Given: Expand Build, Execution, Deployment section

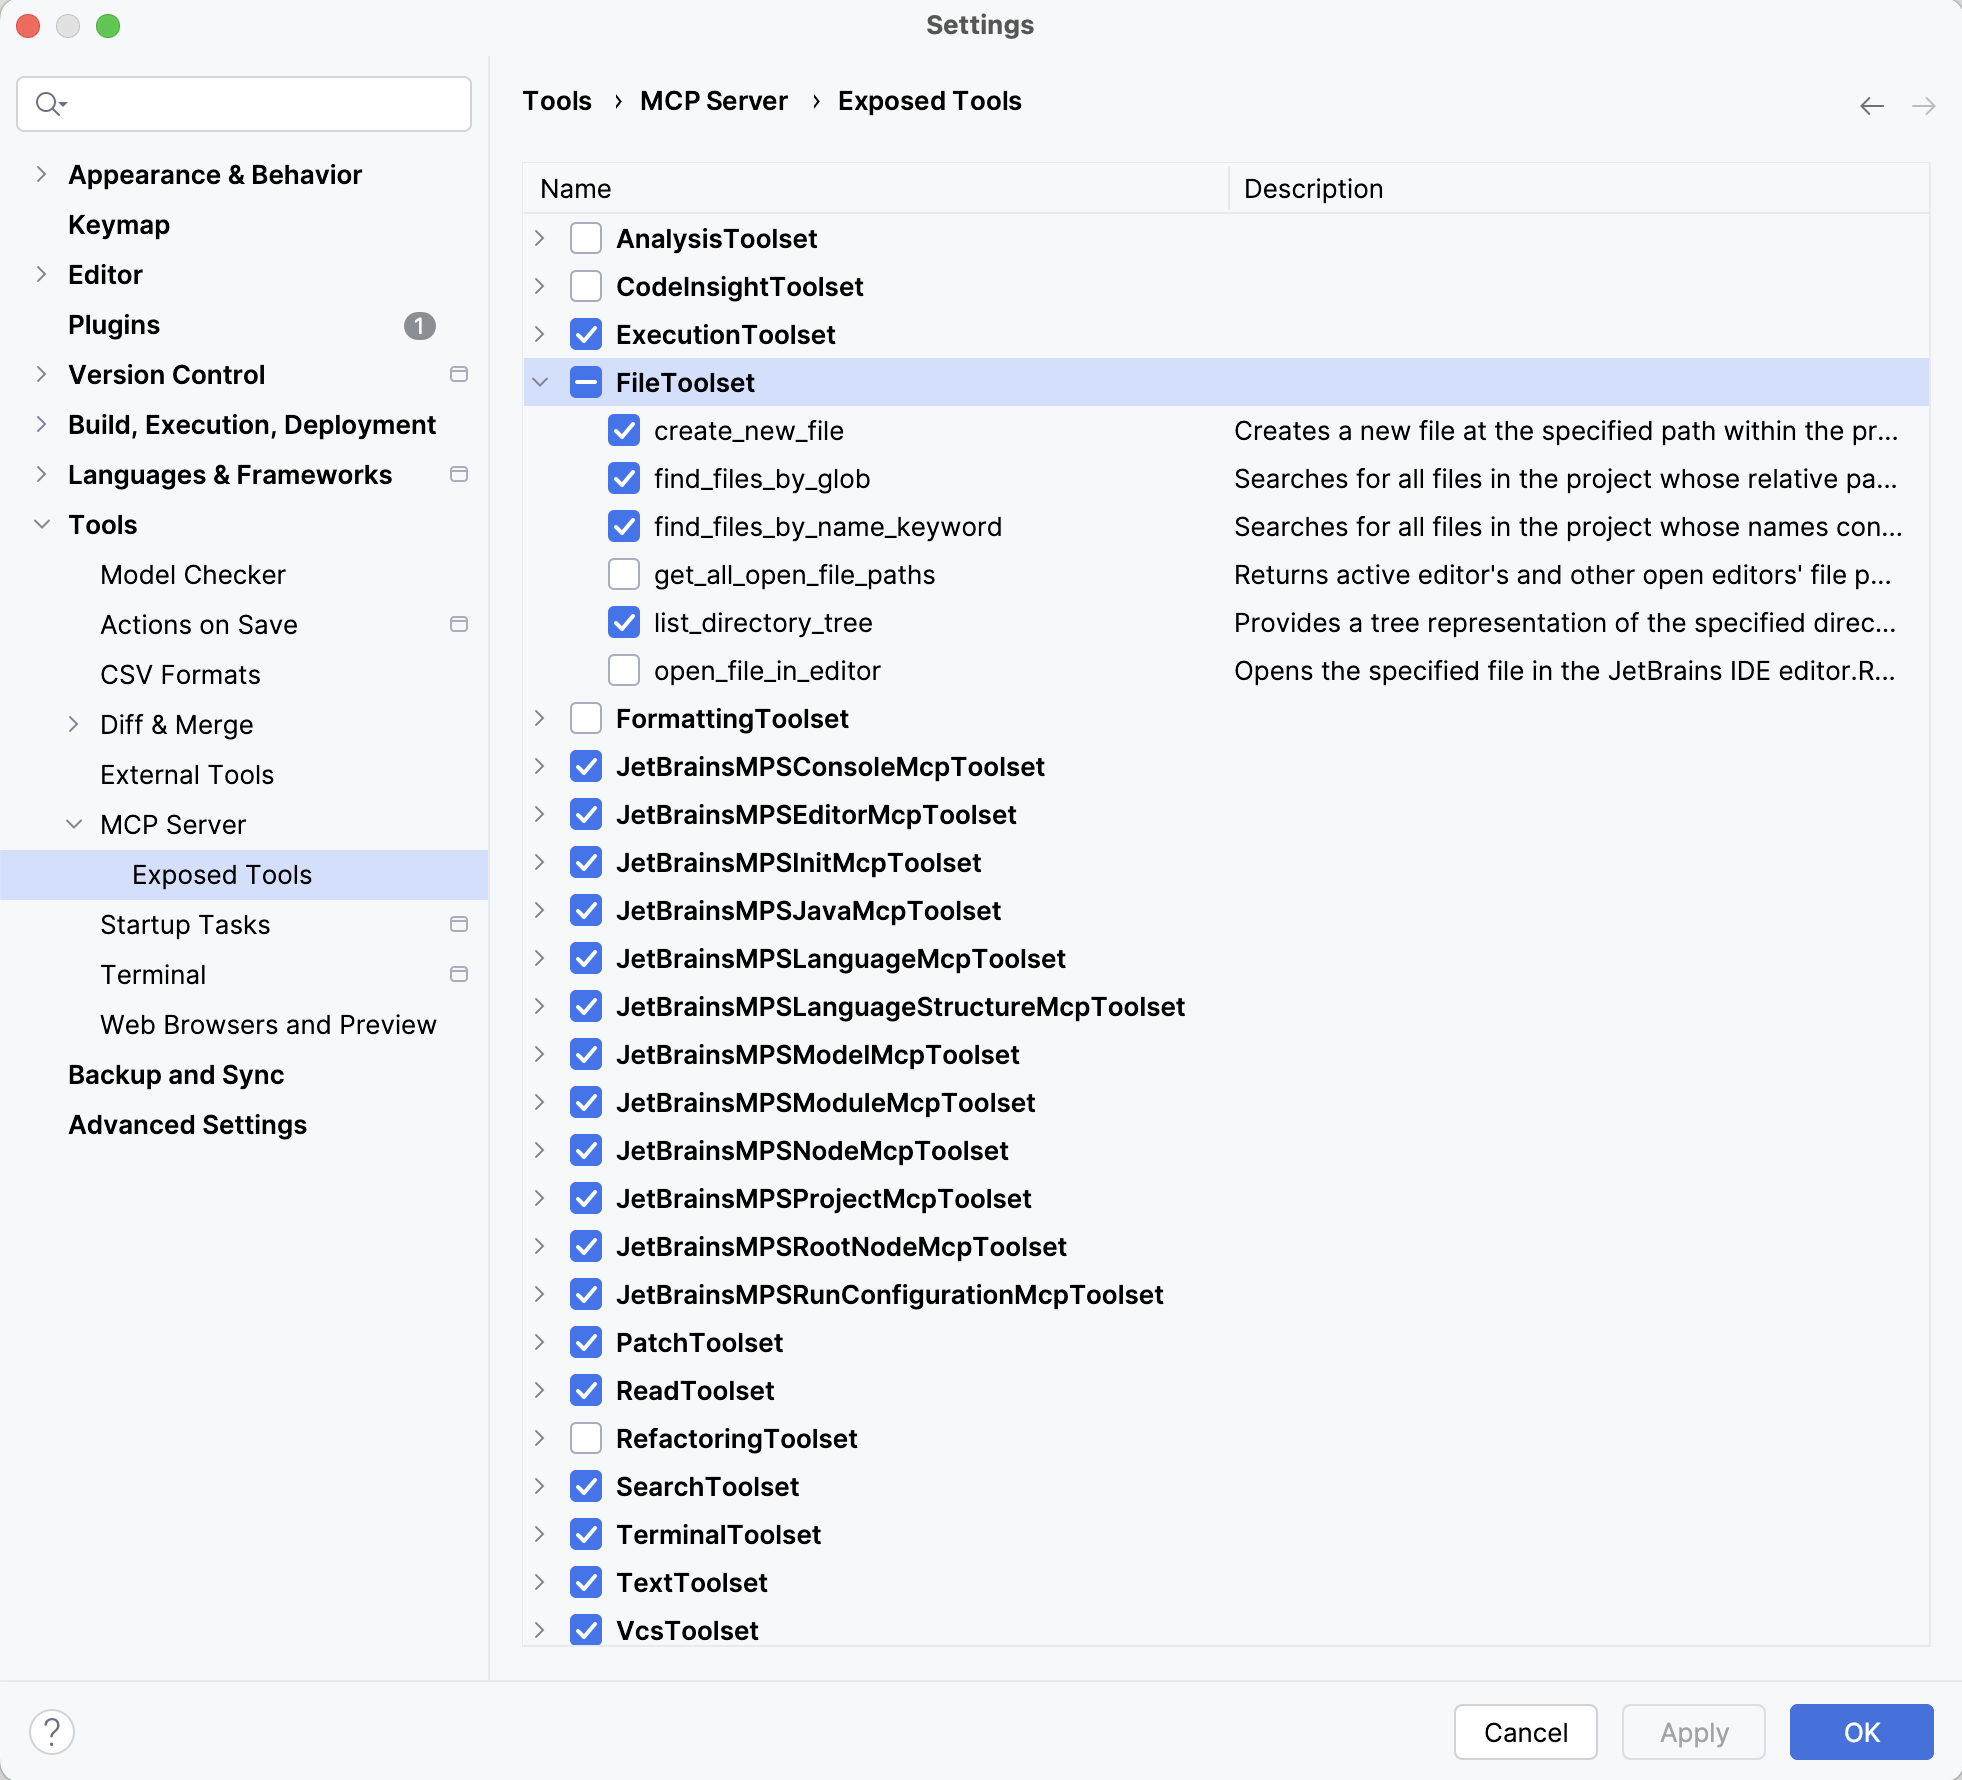Looking at the screenshot, I should (x=41, y=425).
